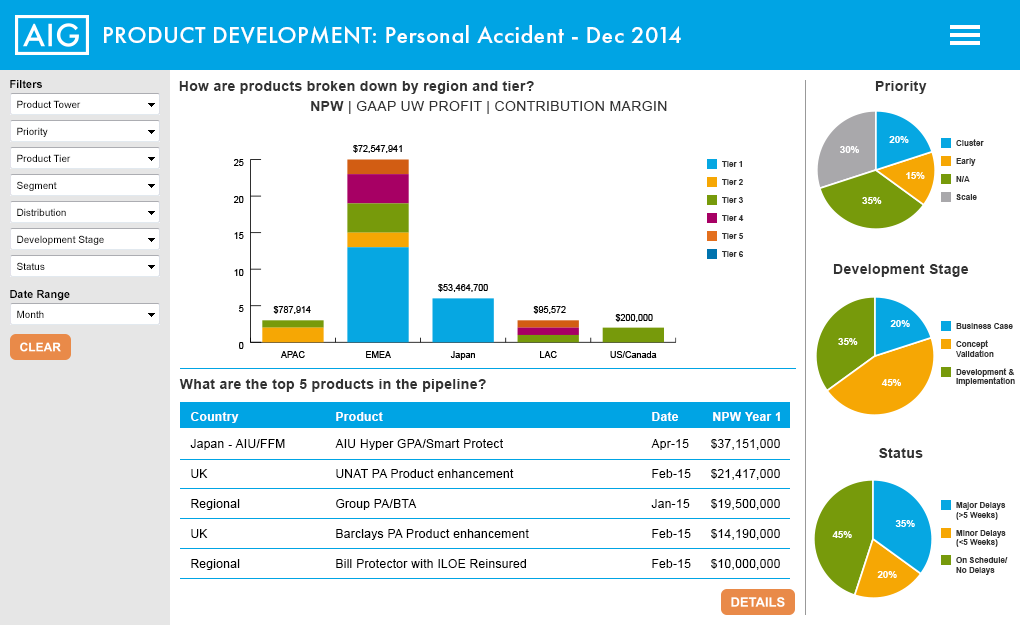Click the $10,000,000 NPW value
This screenshot has width=1020, height=625.
[745, 564]
